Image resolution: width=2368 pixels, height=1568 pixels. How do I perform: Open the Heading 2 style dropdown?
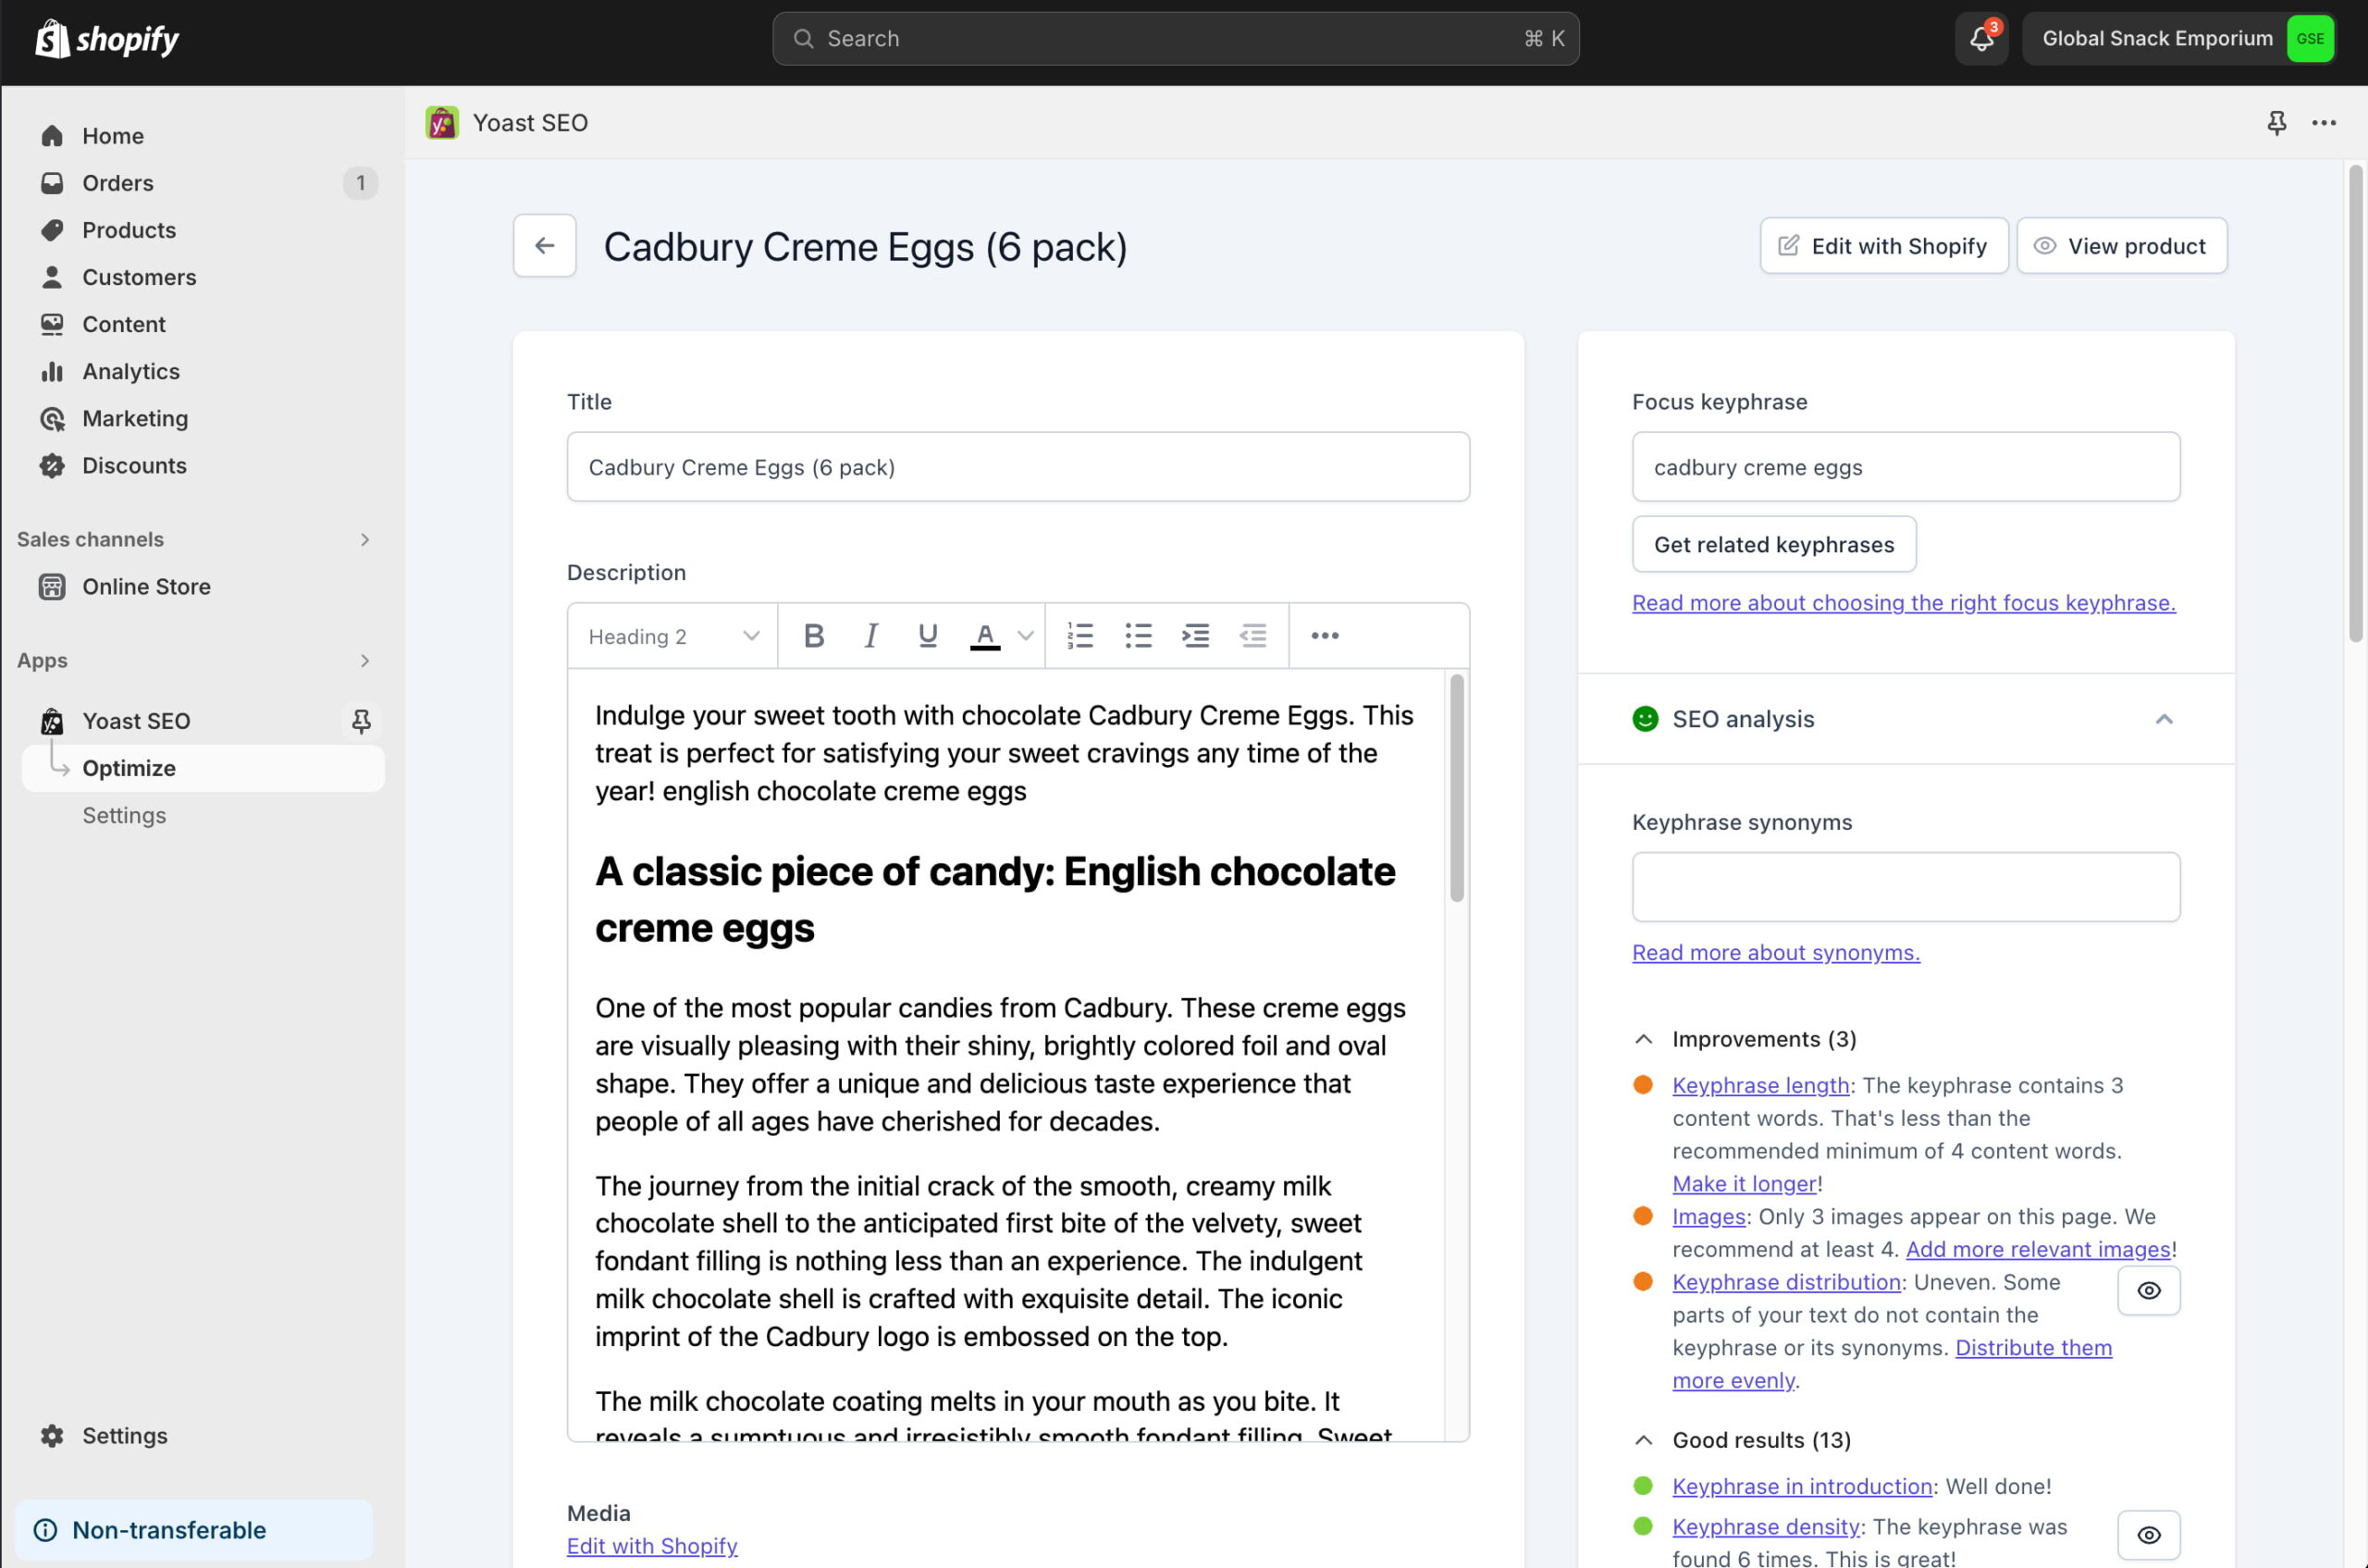click(673, 636)
